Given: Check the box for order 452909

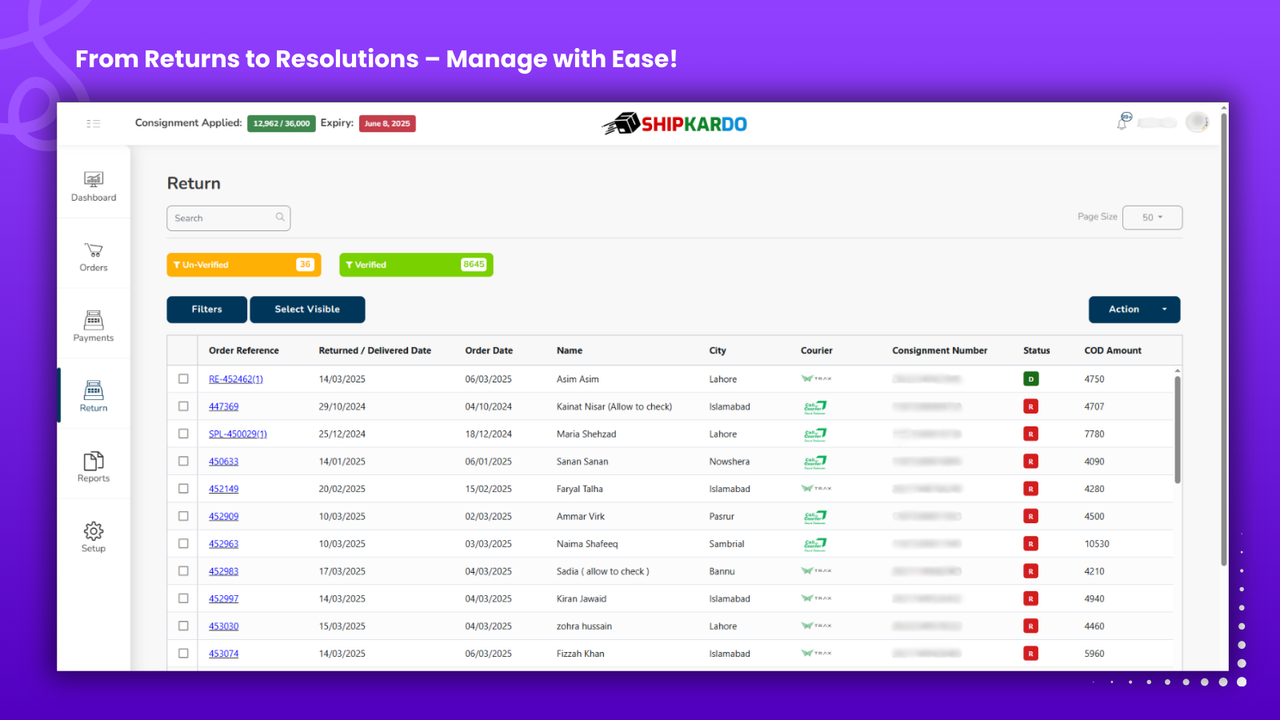Looking at the screenshot, I should click(183, 516).
